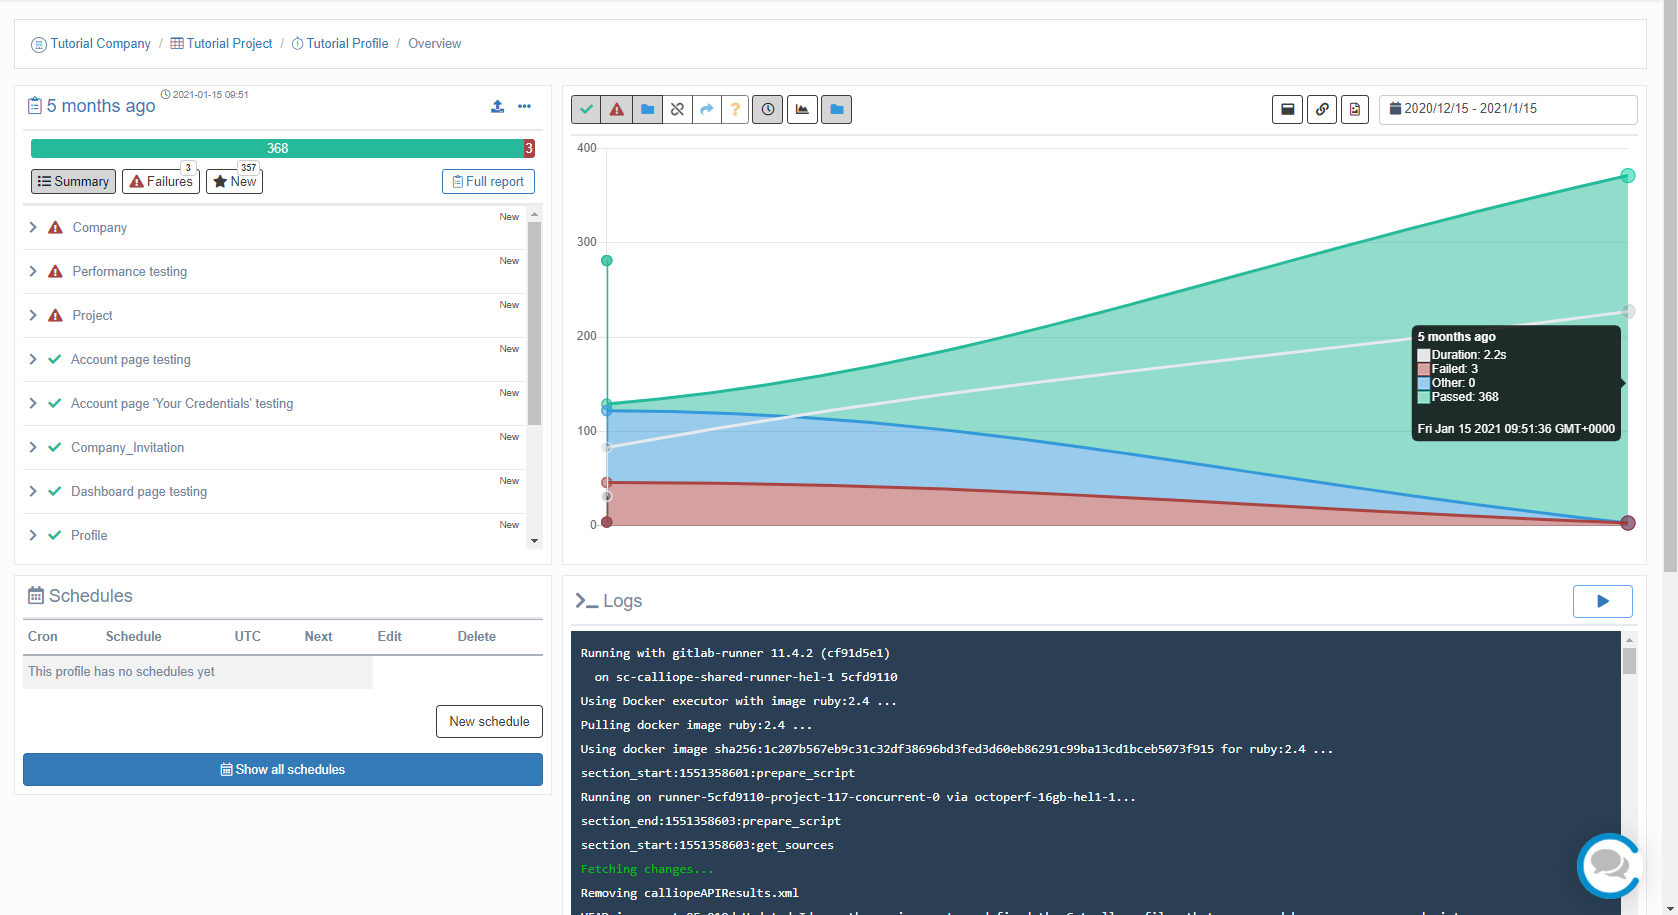Click Dashboard page testing passed checkmark
Image resolution: width=1678 pixels, height=915 pixels.
click(x=55, y=491)
